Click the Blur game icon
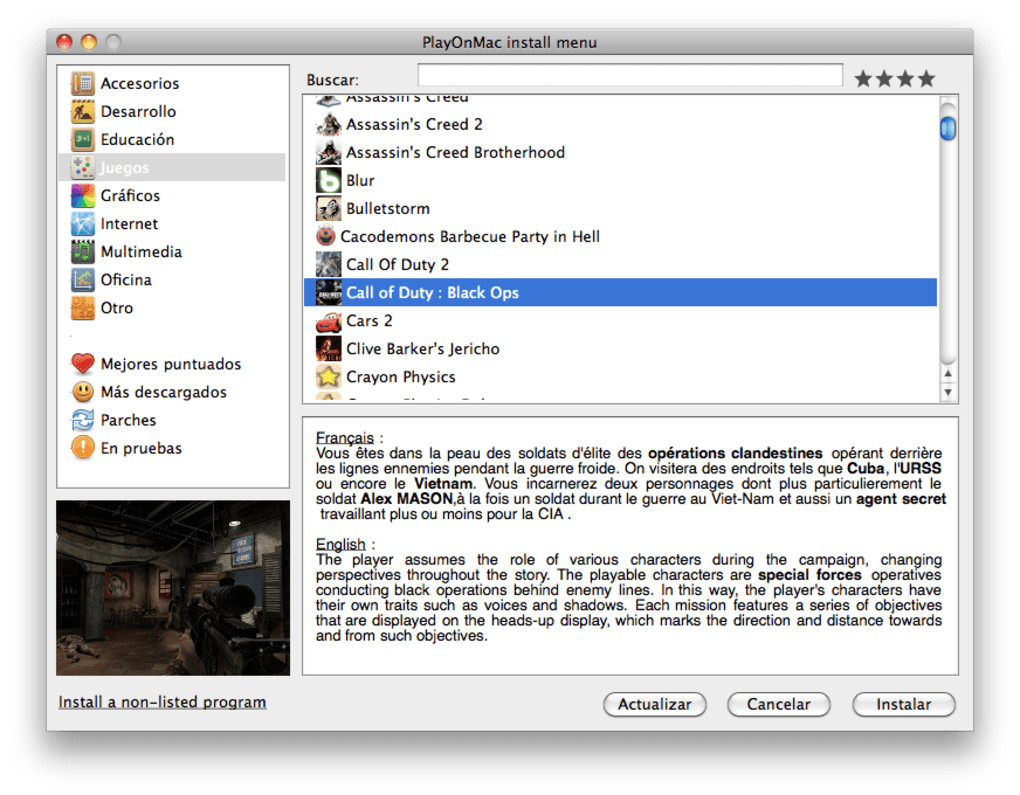 329,180
